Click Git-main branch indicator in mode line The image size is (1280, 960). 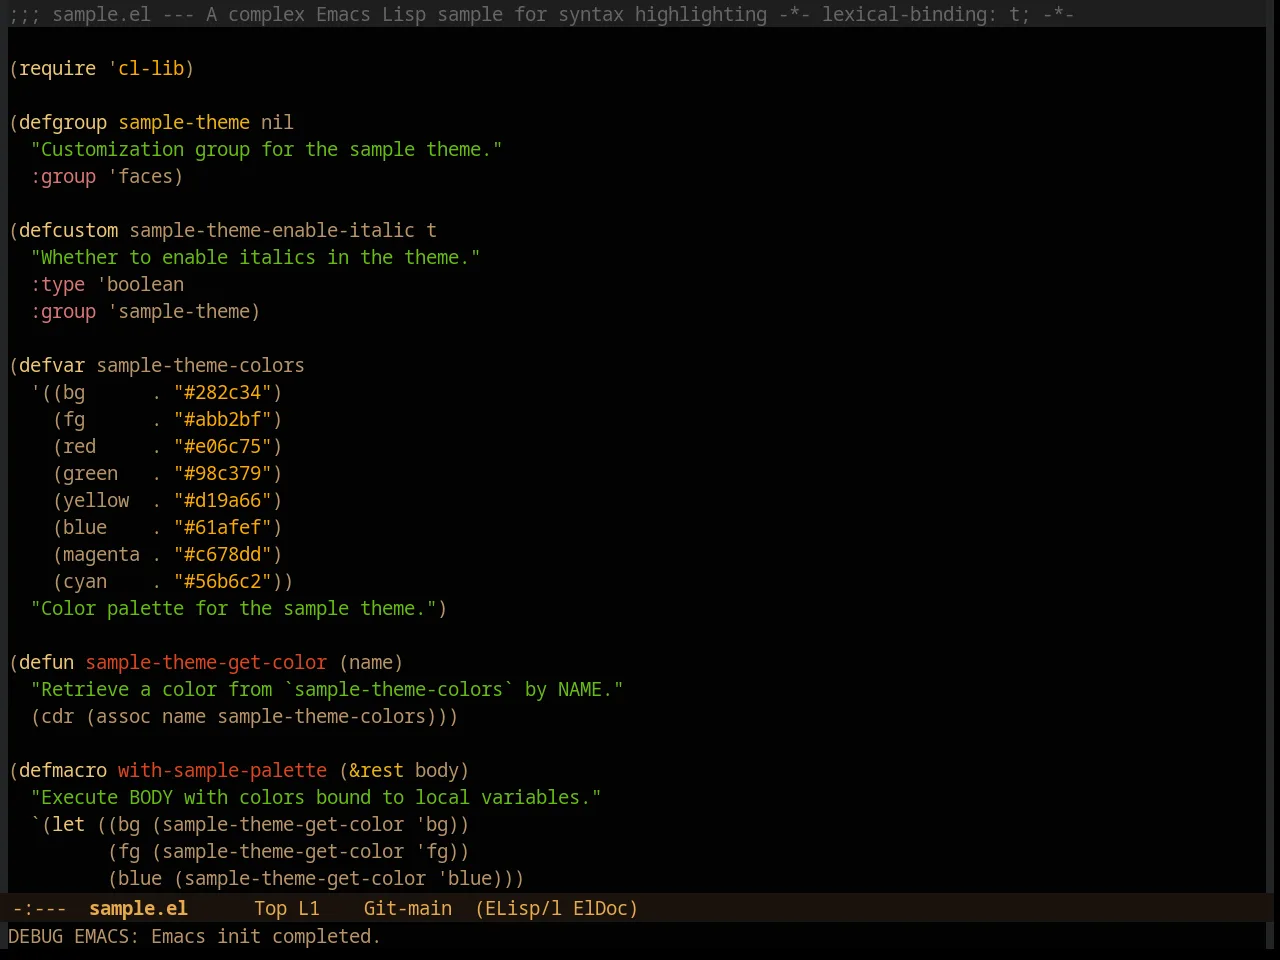(407, 908)
